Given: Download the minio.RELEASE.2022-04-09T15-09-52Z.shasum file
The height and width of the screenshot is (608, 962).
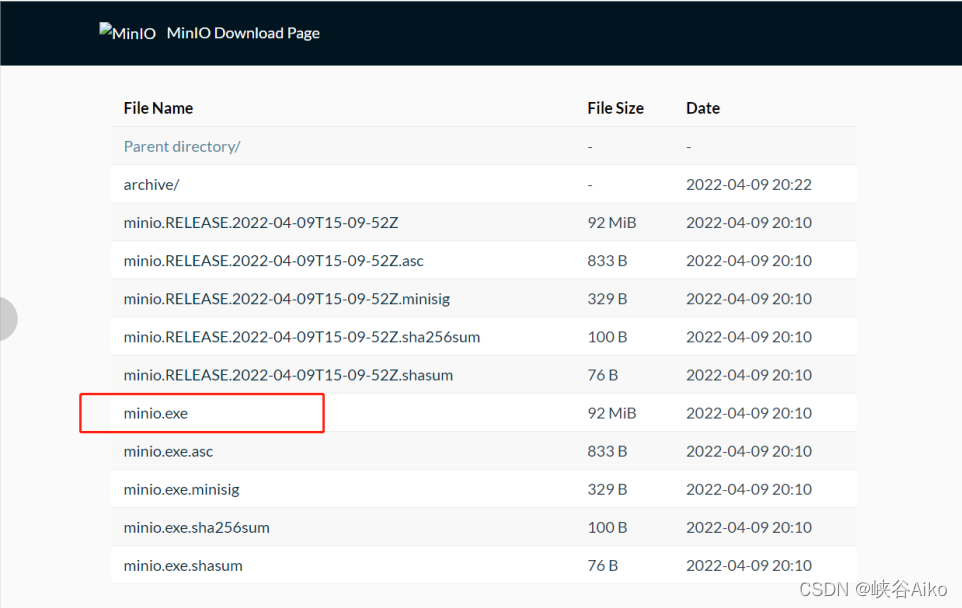Looking at the screenshot, I should pyautogui.click(x=288, y=375).
